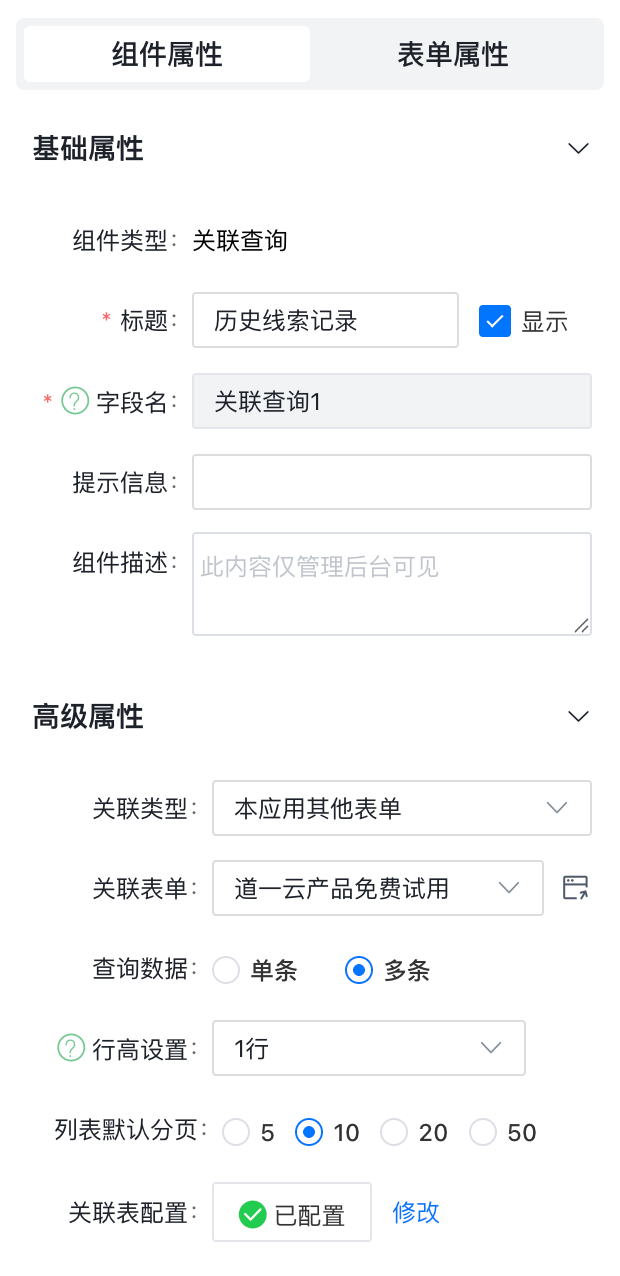Set default pagination to 20
This screenshot has height=1276, width=620.
pyautogui.click(x=395, y=1132)
